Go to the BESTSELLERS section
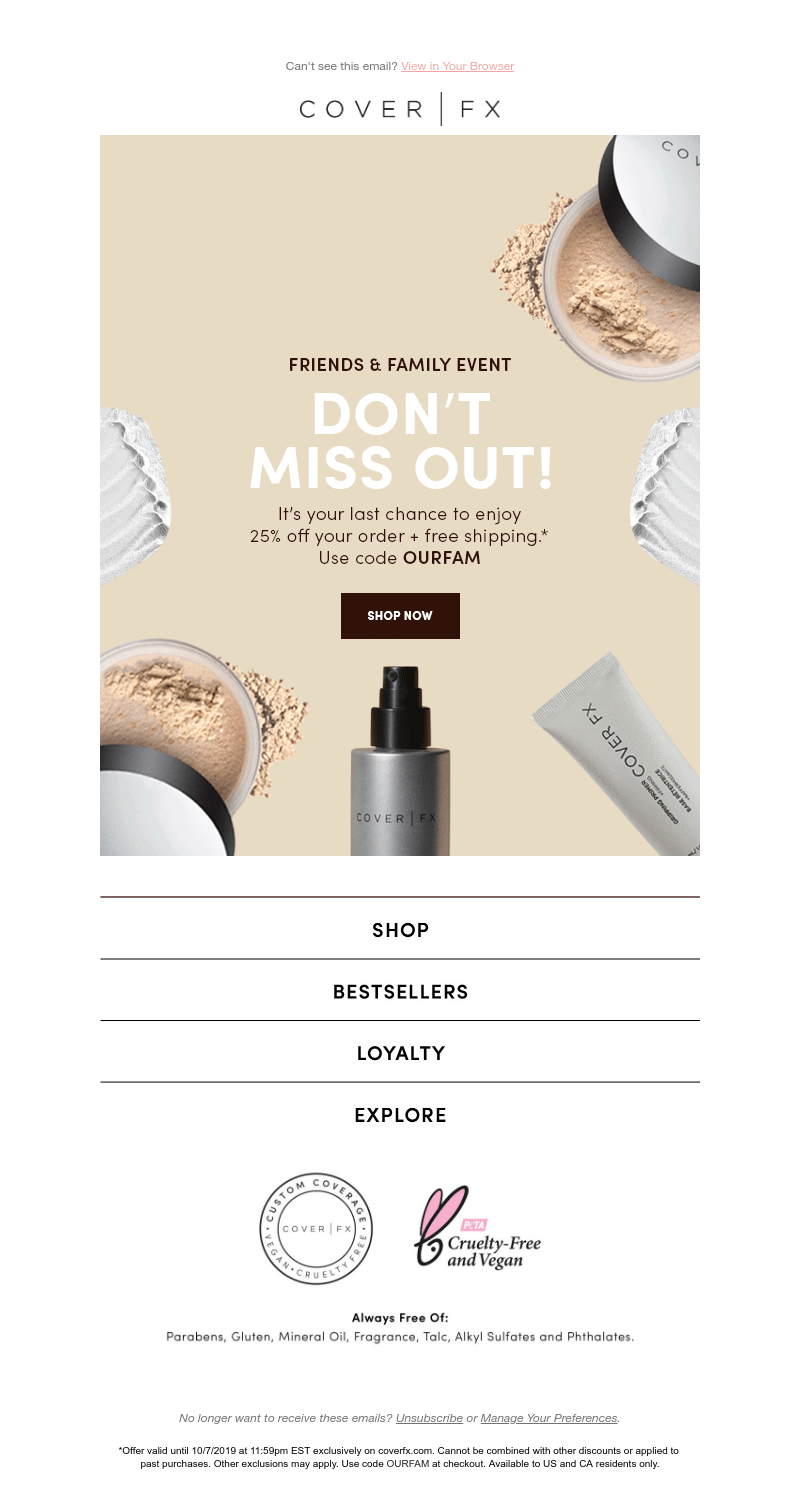800x1500 pixels. pos(400,991)
